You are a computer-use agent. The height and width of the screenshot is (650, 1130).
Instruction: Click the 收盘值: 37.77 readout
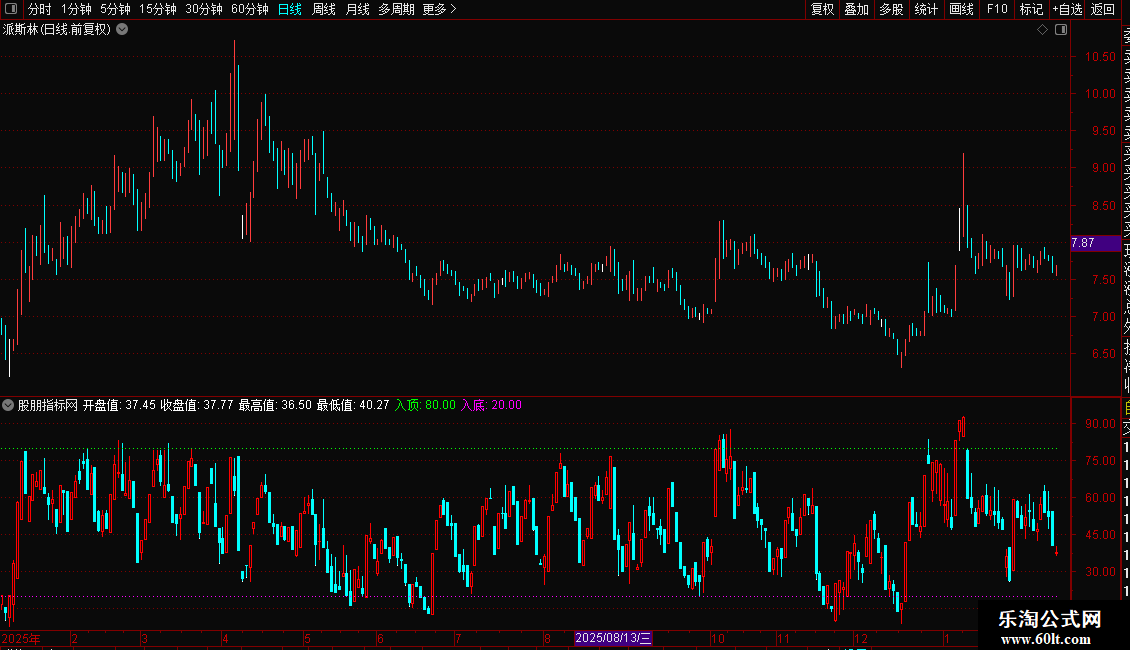pyautogui.click(x=197, y=405)
